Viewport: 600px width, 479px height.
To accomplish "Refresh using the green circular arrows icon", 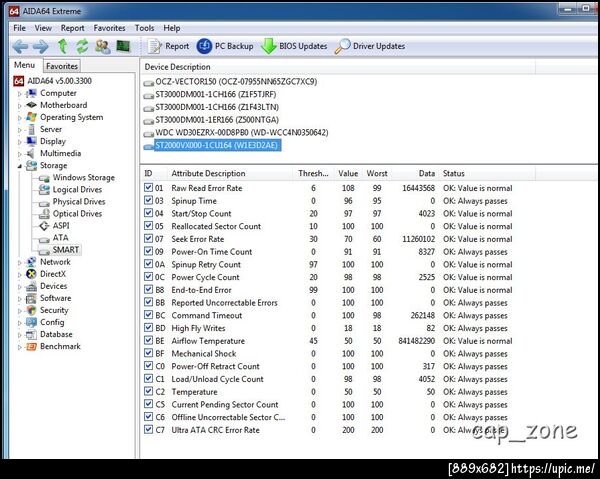I will click(x=82, y=46).
